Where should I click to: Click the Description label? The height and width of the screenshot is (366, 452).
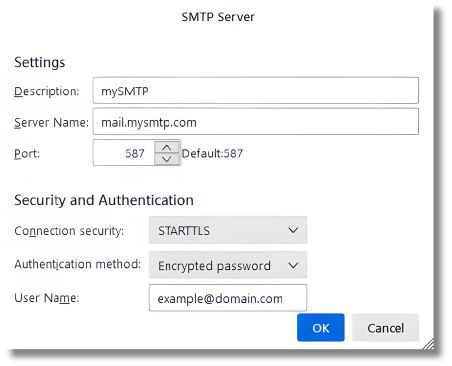[x=47, y=91]
